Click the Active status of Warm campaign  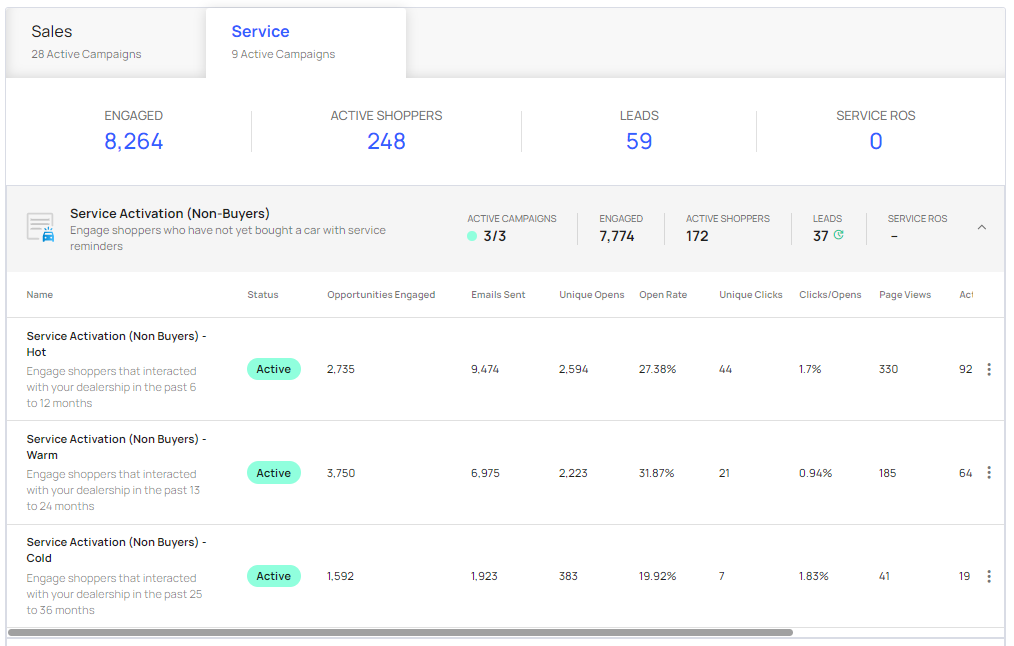(x=273, y=473)
